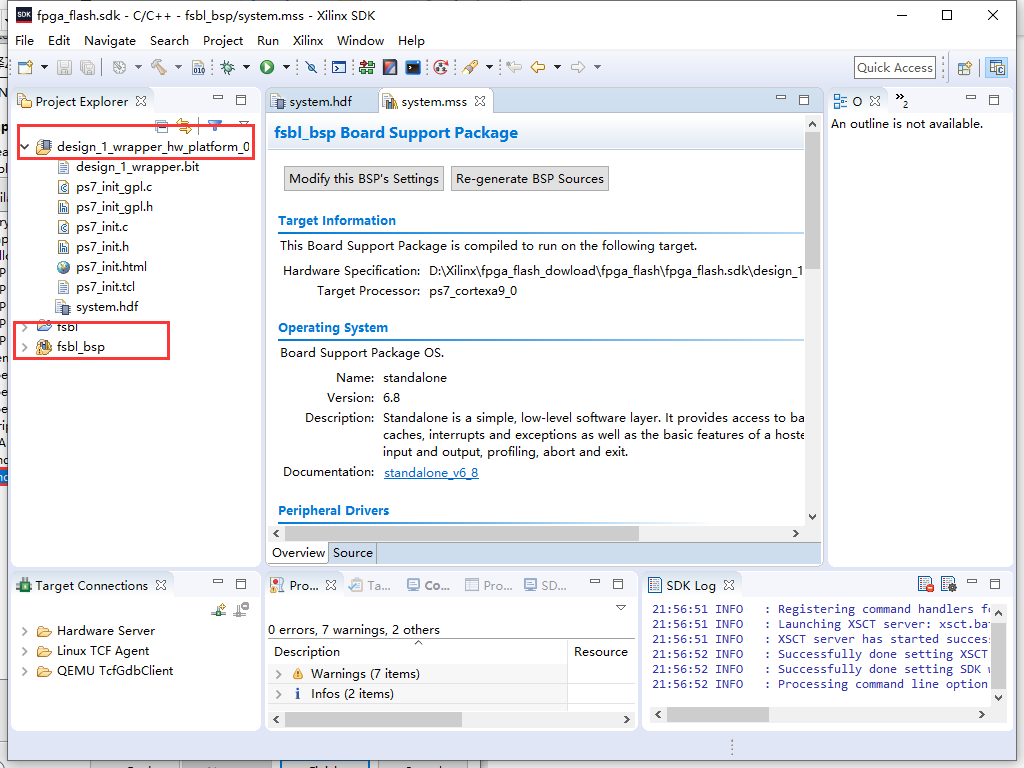Maximize the Project Explorer panel

pos(241,100)
